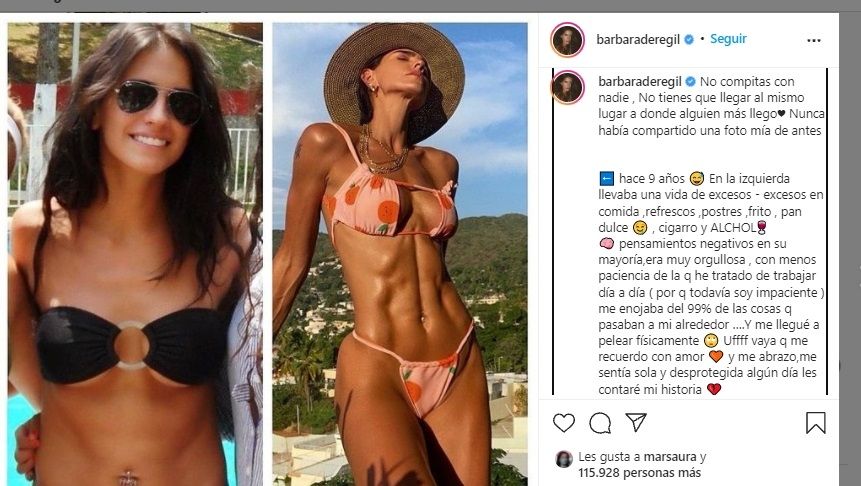Select the right photo with the straw hat
This screenshot has height=486, width=861.
tap(400, 254)
